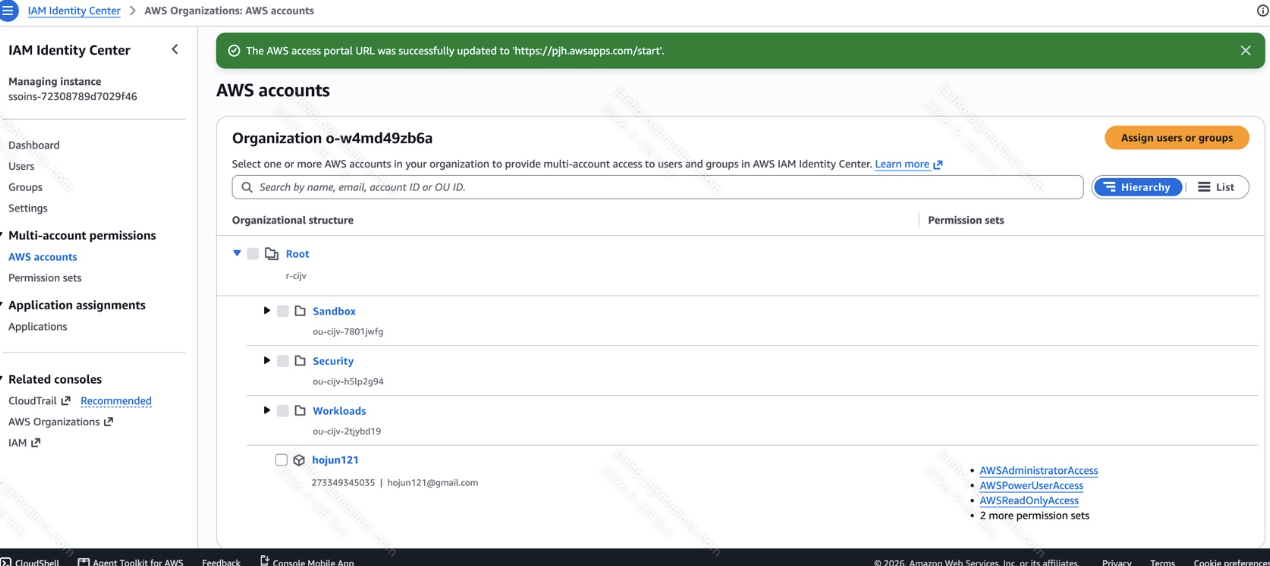The height and width of the screenshot is (566, 1270).
Task: Click the info icon at the top right
Action: [x=1262, y=11]
